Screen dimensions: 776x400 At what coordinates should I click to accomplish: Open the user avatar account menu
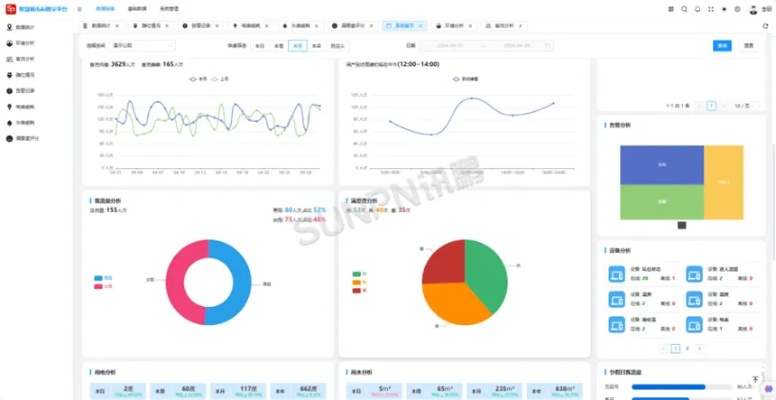coord(752,8)
